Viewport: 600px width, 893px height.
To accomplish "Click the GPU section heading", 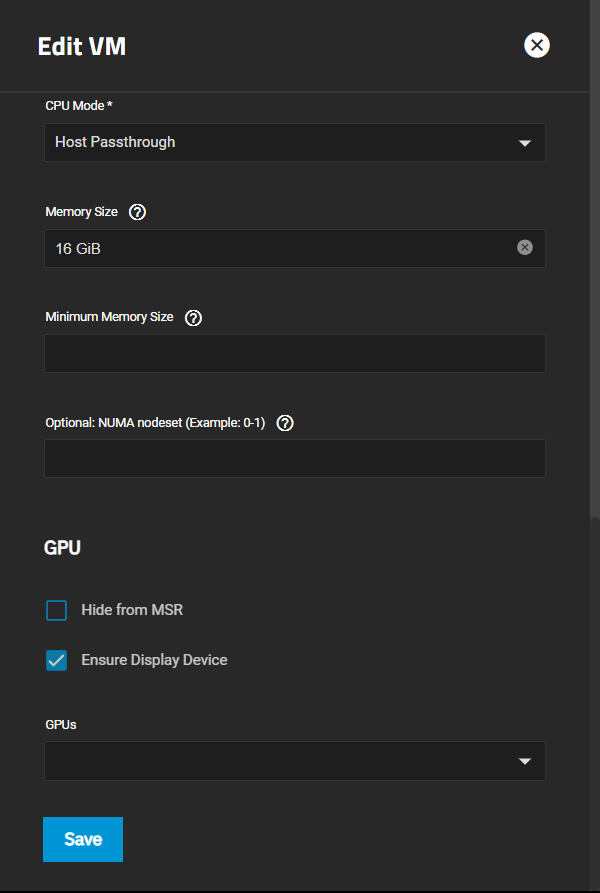I will pos(62,548).
